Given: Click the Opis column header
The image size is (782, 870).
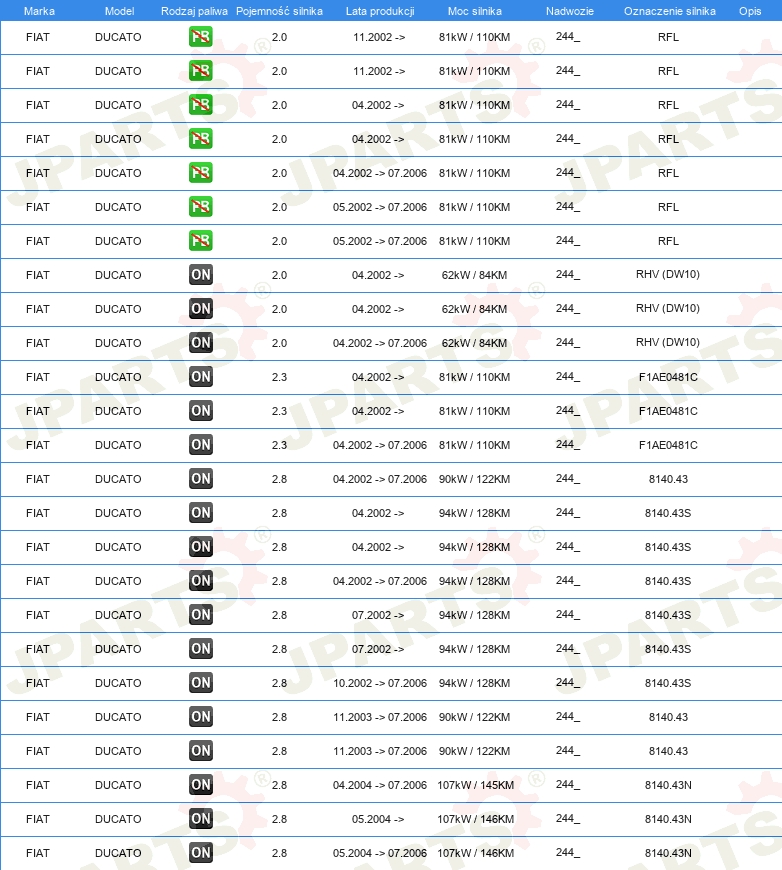Looking at the screenshot, I should click(750, 11).
